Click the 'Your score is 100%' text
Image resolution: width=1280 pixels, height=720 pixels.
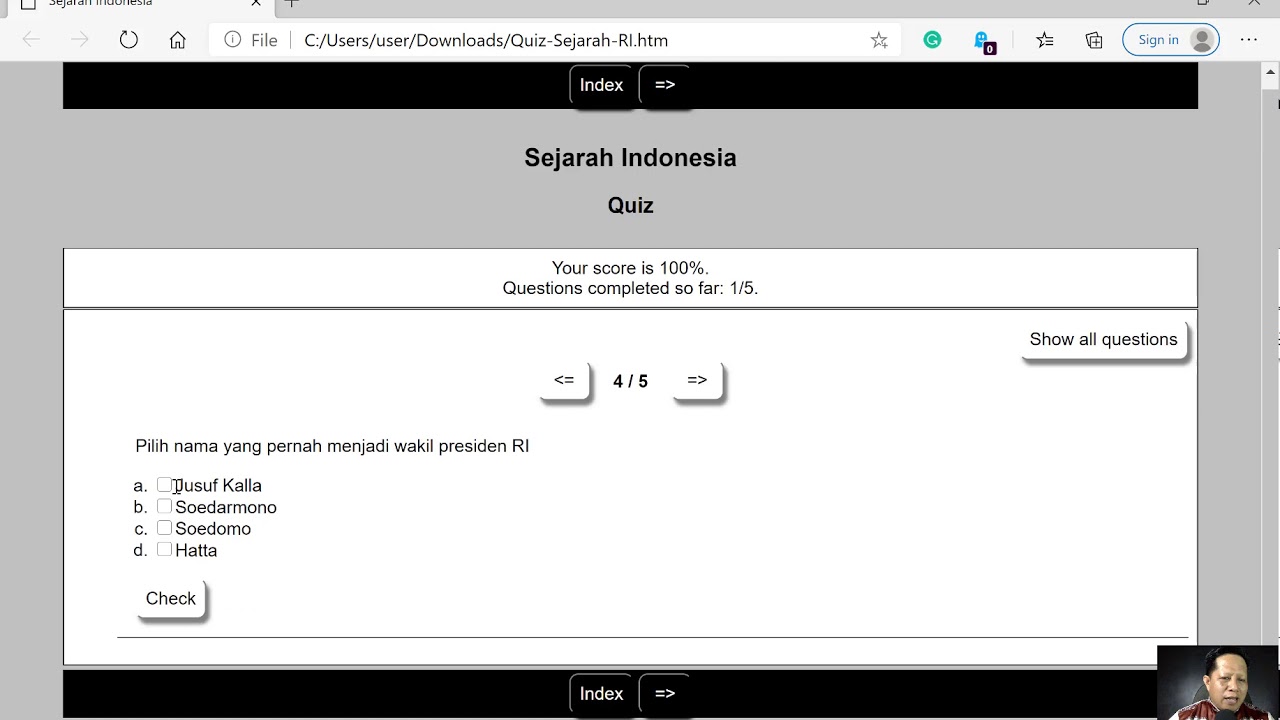[x=630, y=268]
